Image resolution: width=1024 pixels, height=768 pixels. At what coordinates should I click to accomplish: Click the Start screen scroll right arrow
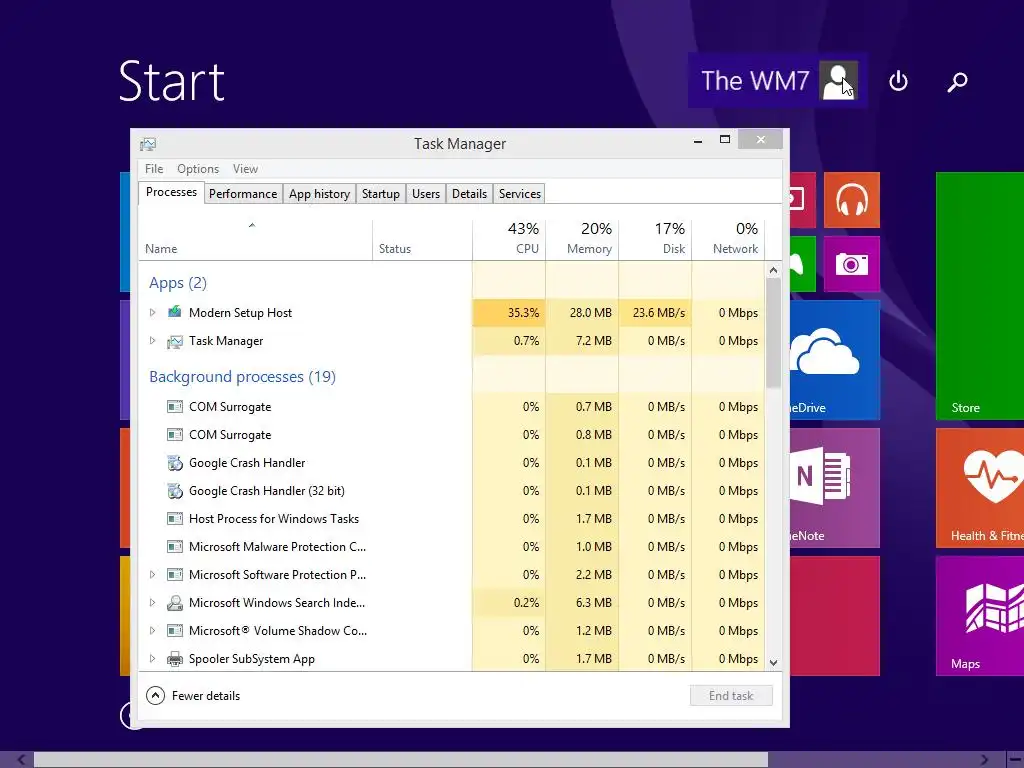click(x=984, y=760)
